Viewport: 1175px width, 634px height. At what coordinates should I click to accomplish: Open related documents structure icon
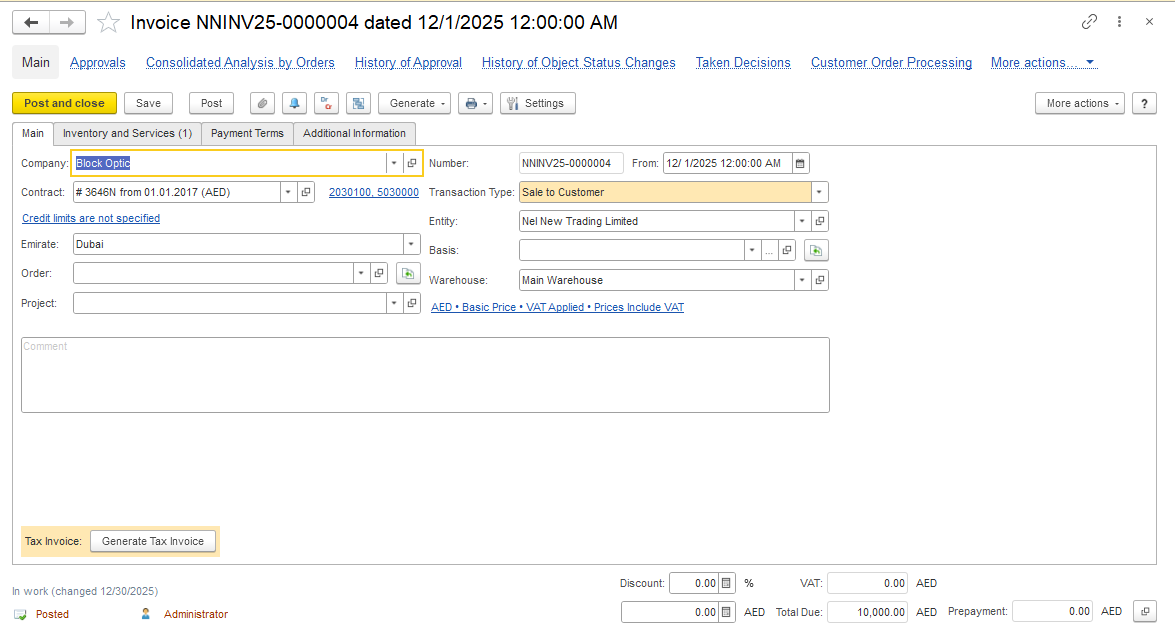(x=359, y=103)
